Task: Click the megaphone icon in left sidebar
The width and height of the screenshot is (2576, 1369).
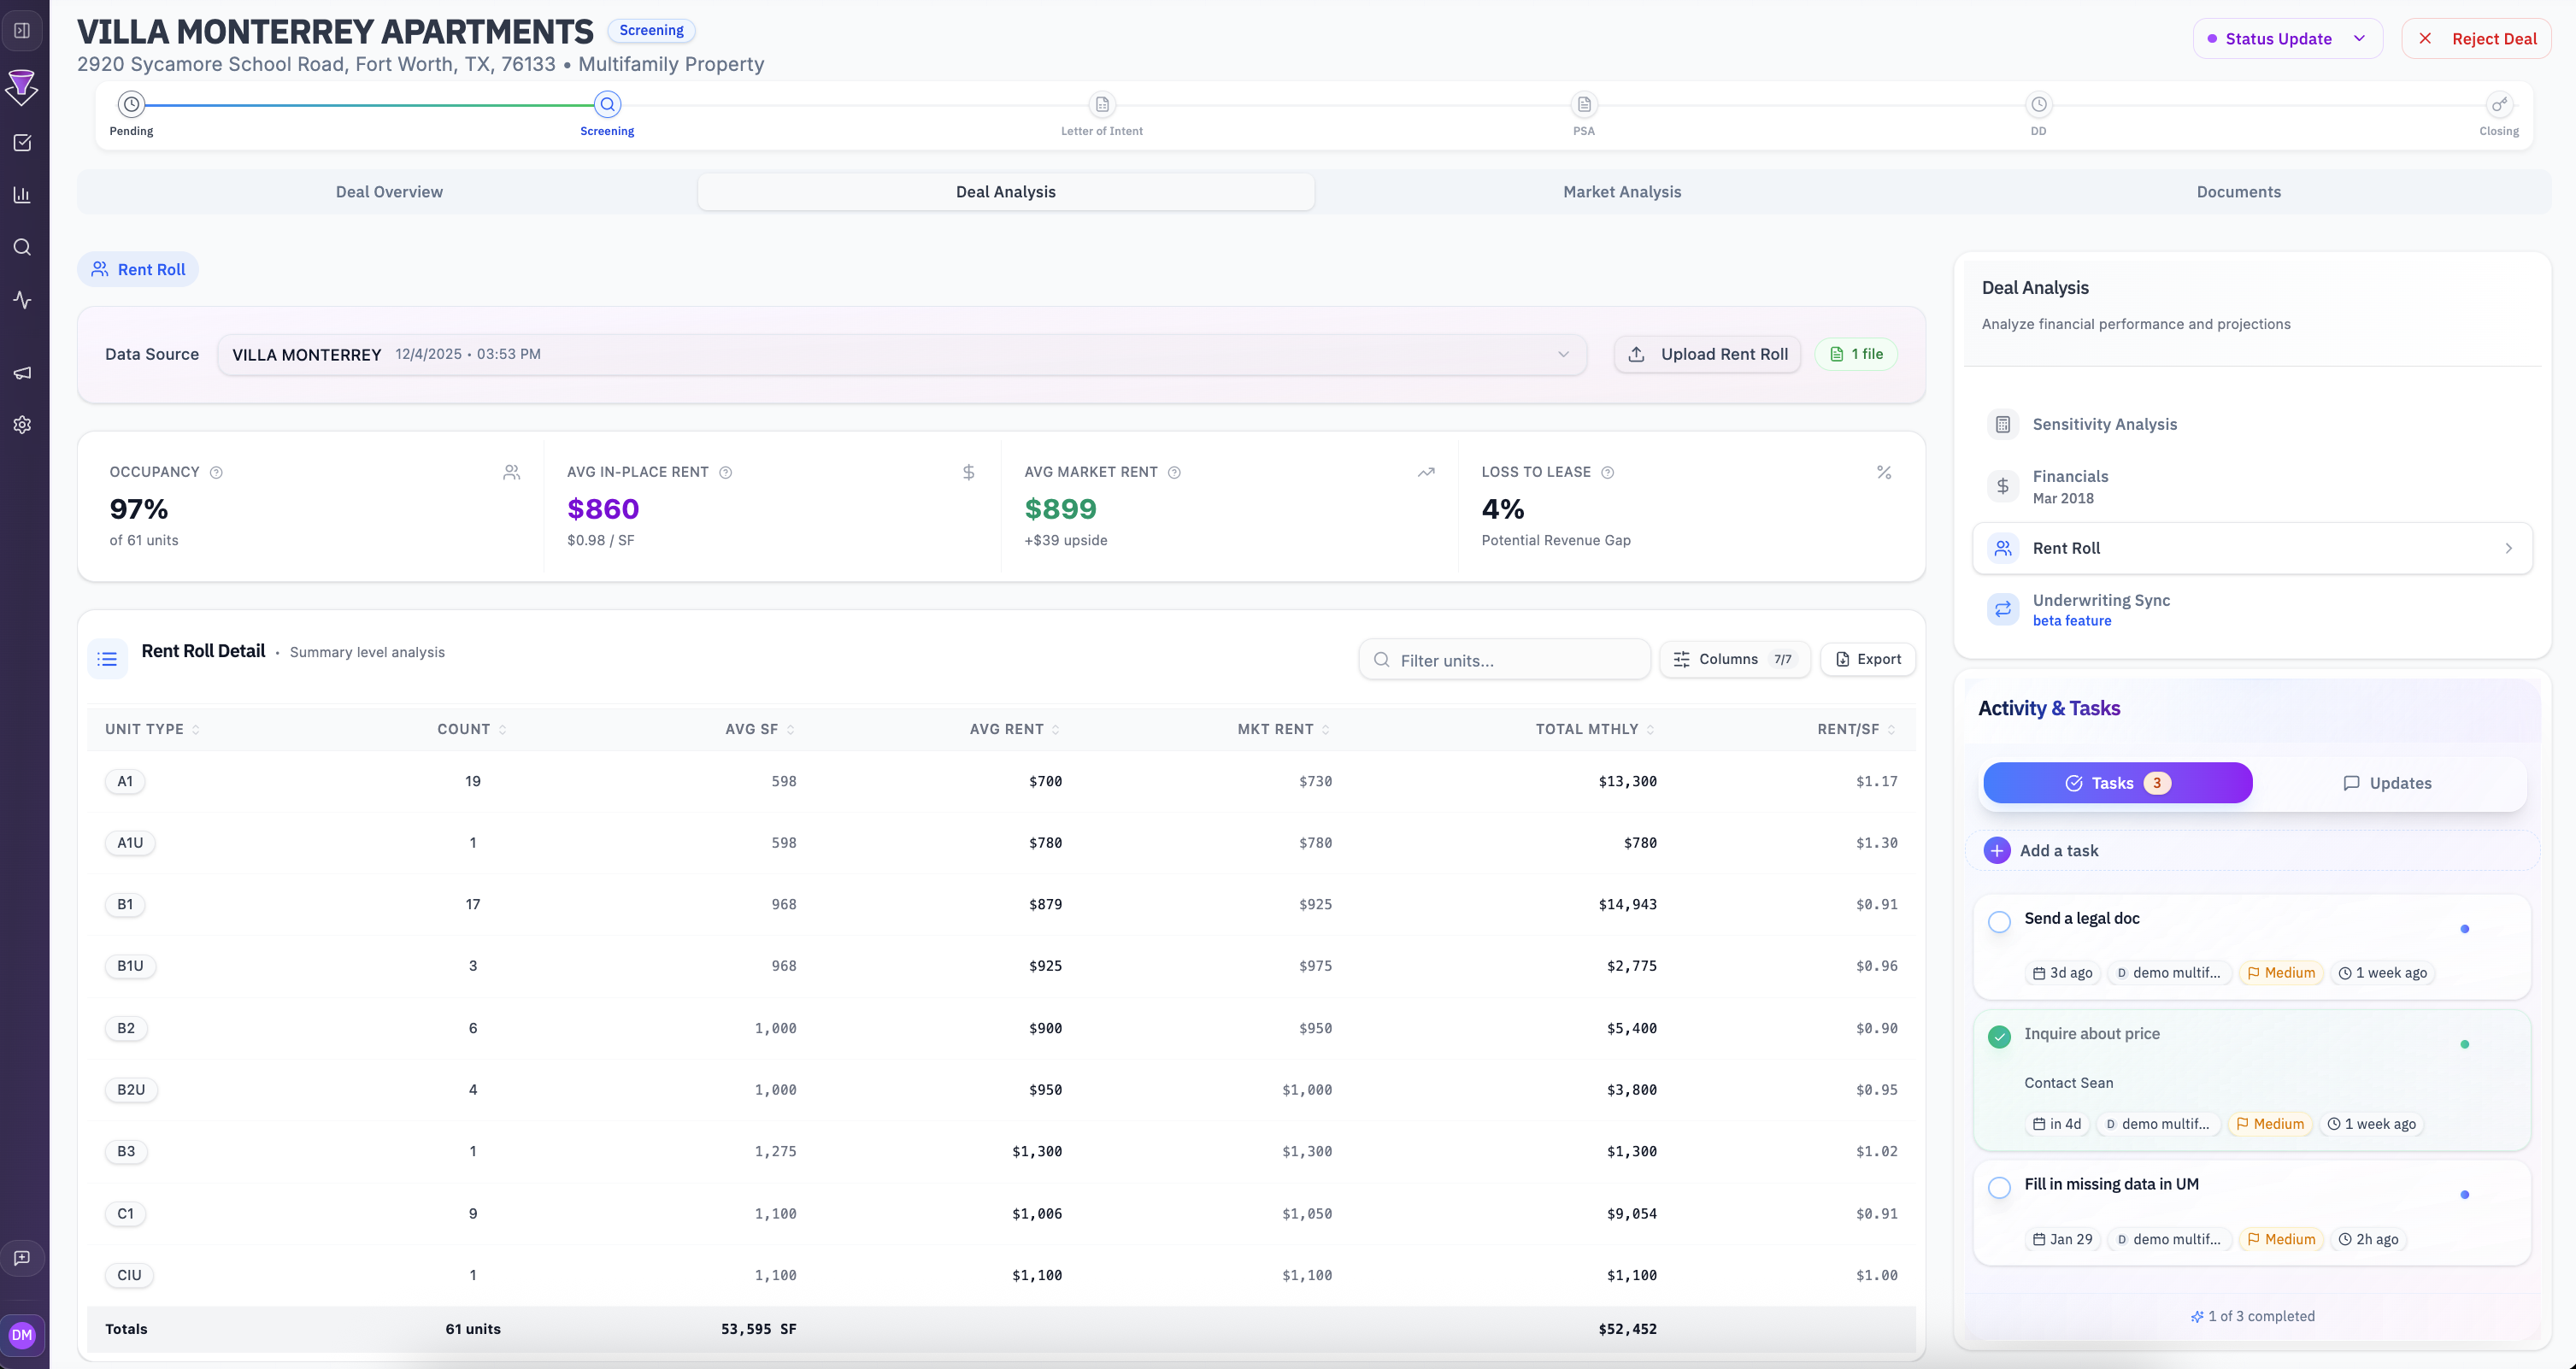Action: click(22, 373)
